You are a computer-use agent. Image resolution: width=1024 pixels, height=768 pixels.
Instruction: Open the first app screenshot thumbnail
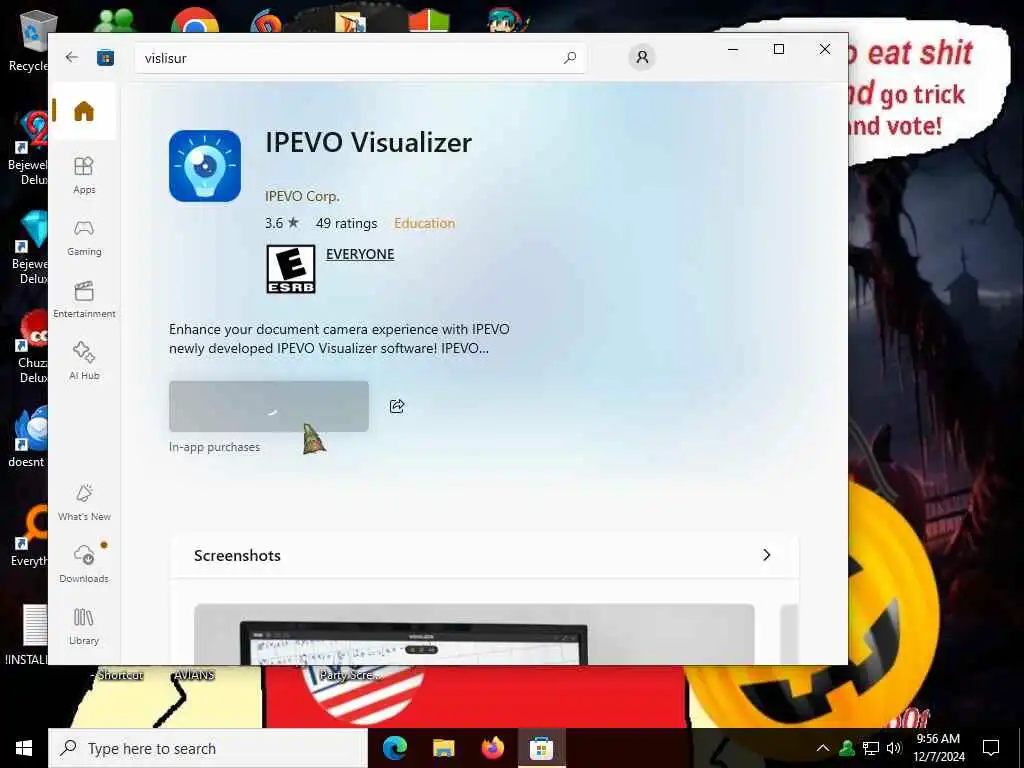coord(474,634)
